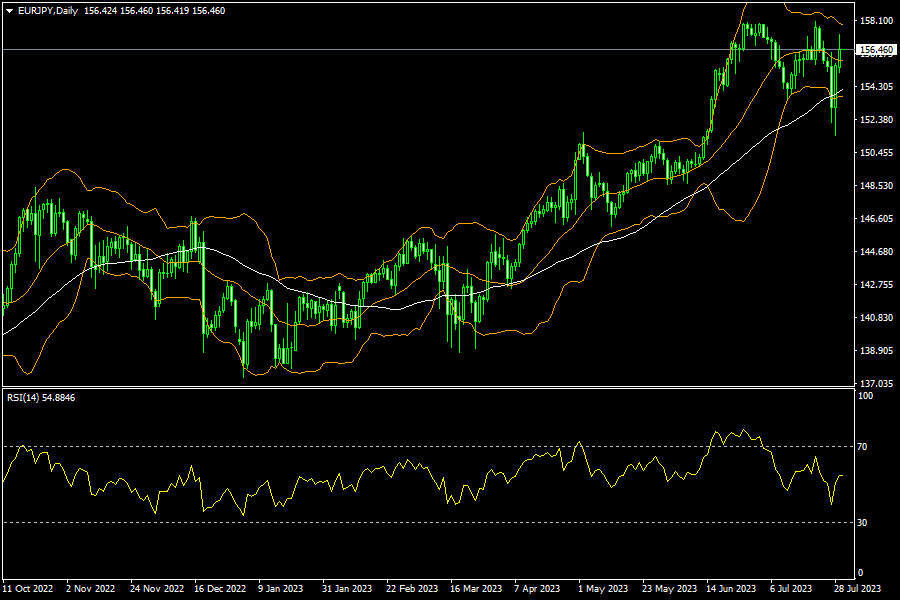The height and width of the screenshot is (600, 900).
Task: Click the 158.100 price axis label
Action: 876,21
